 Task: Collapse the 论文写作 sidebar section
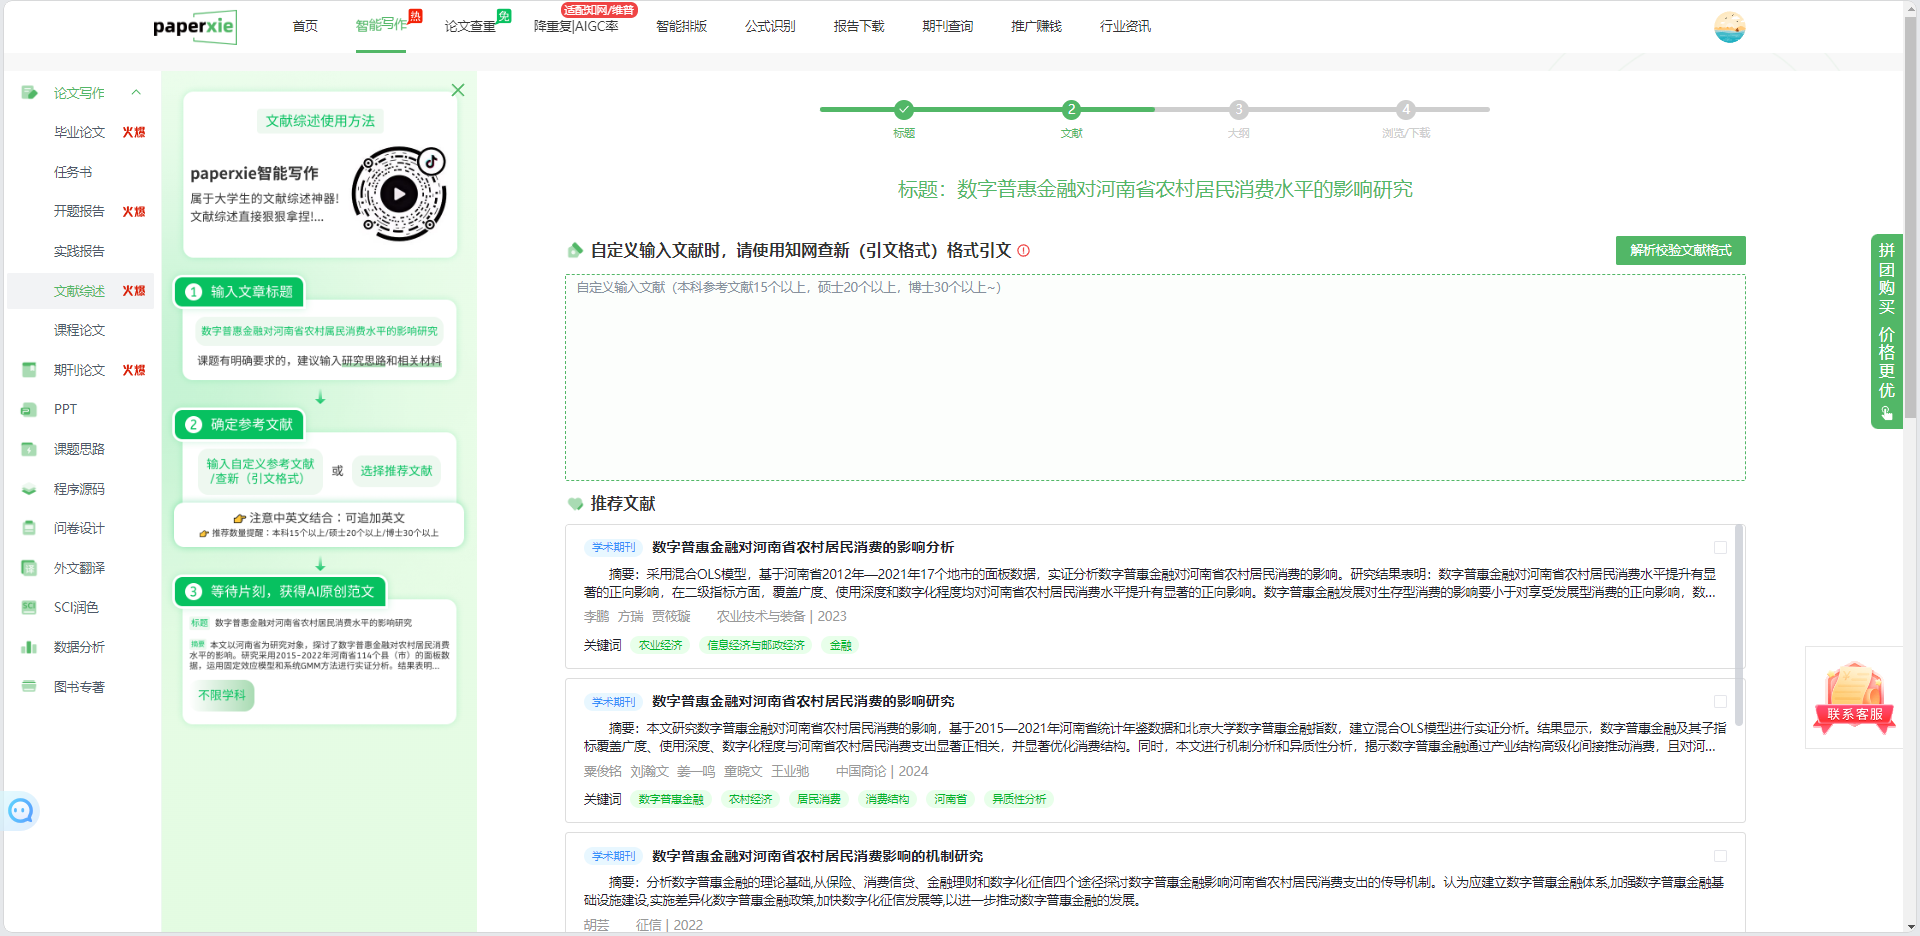point(136,93)
